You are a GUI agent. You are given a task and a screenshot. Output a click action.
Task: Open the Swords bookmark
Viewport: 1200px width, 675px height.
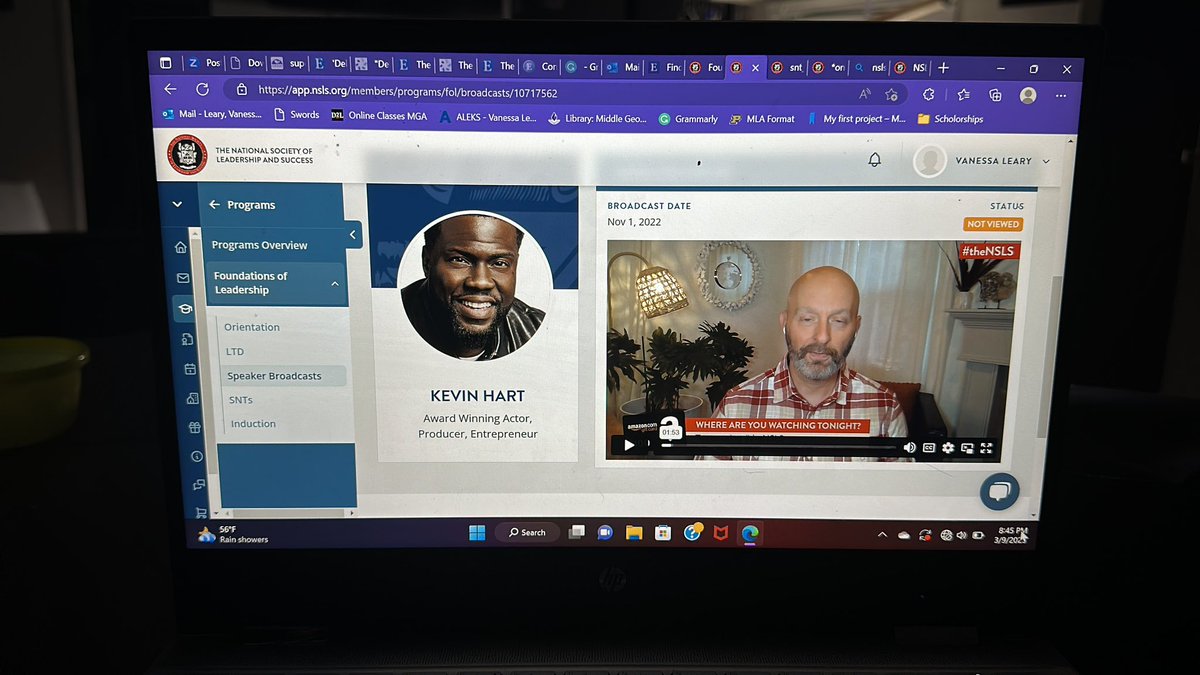[297, 115]
